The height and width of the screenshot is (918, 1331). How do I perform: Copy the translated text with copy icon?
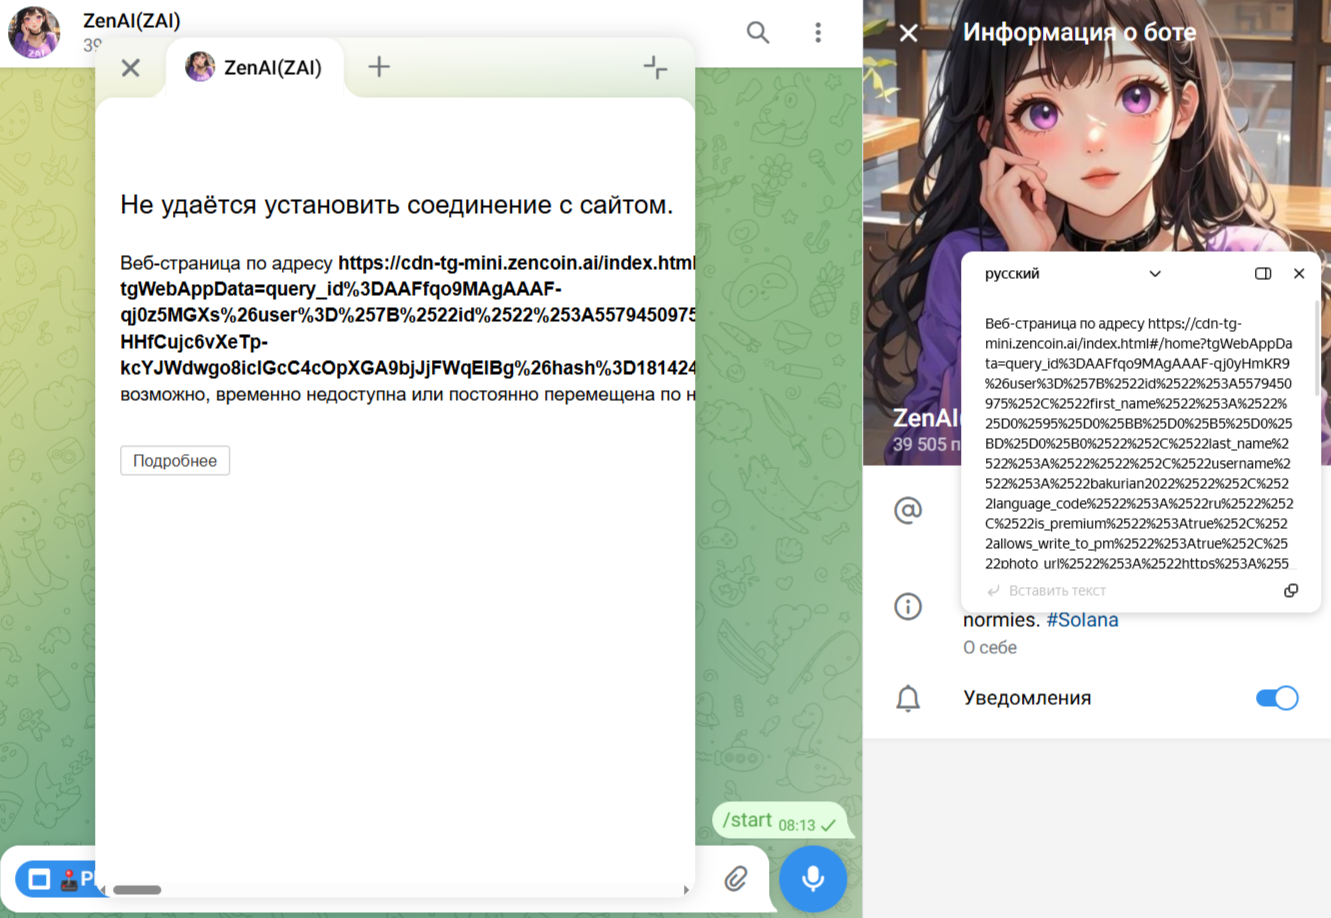[1291, 591]
